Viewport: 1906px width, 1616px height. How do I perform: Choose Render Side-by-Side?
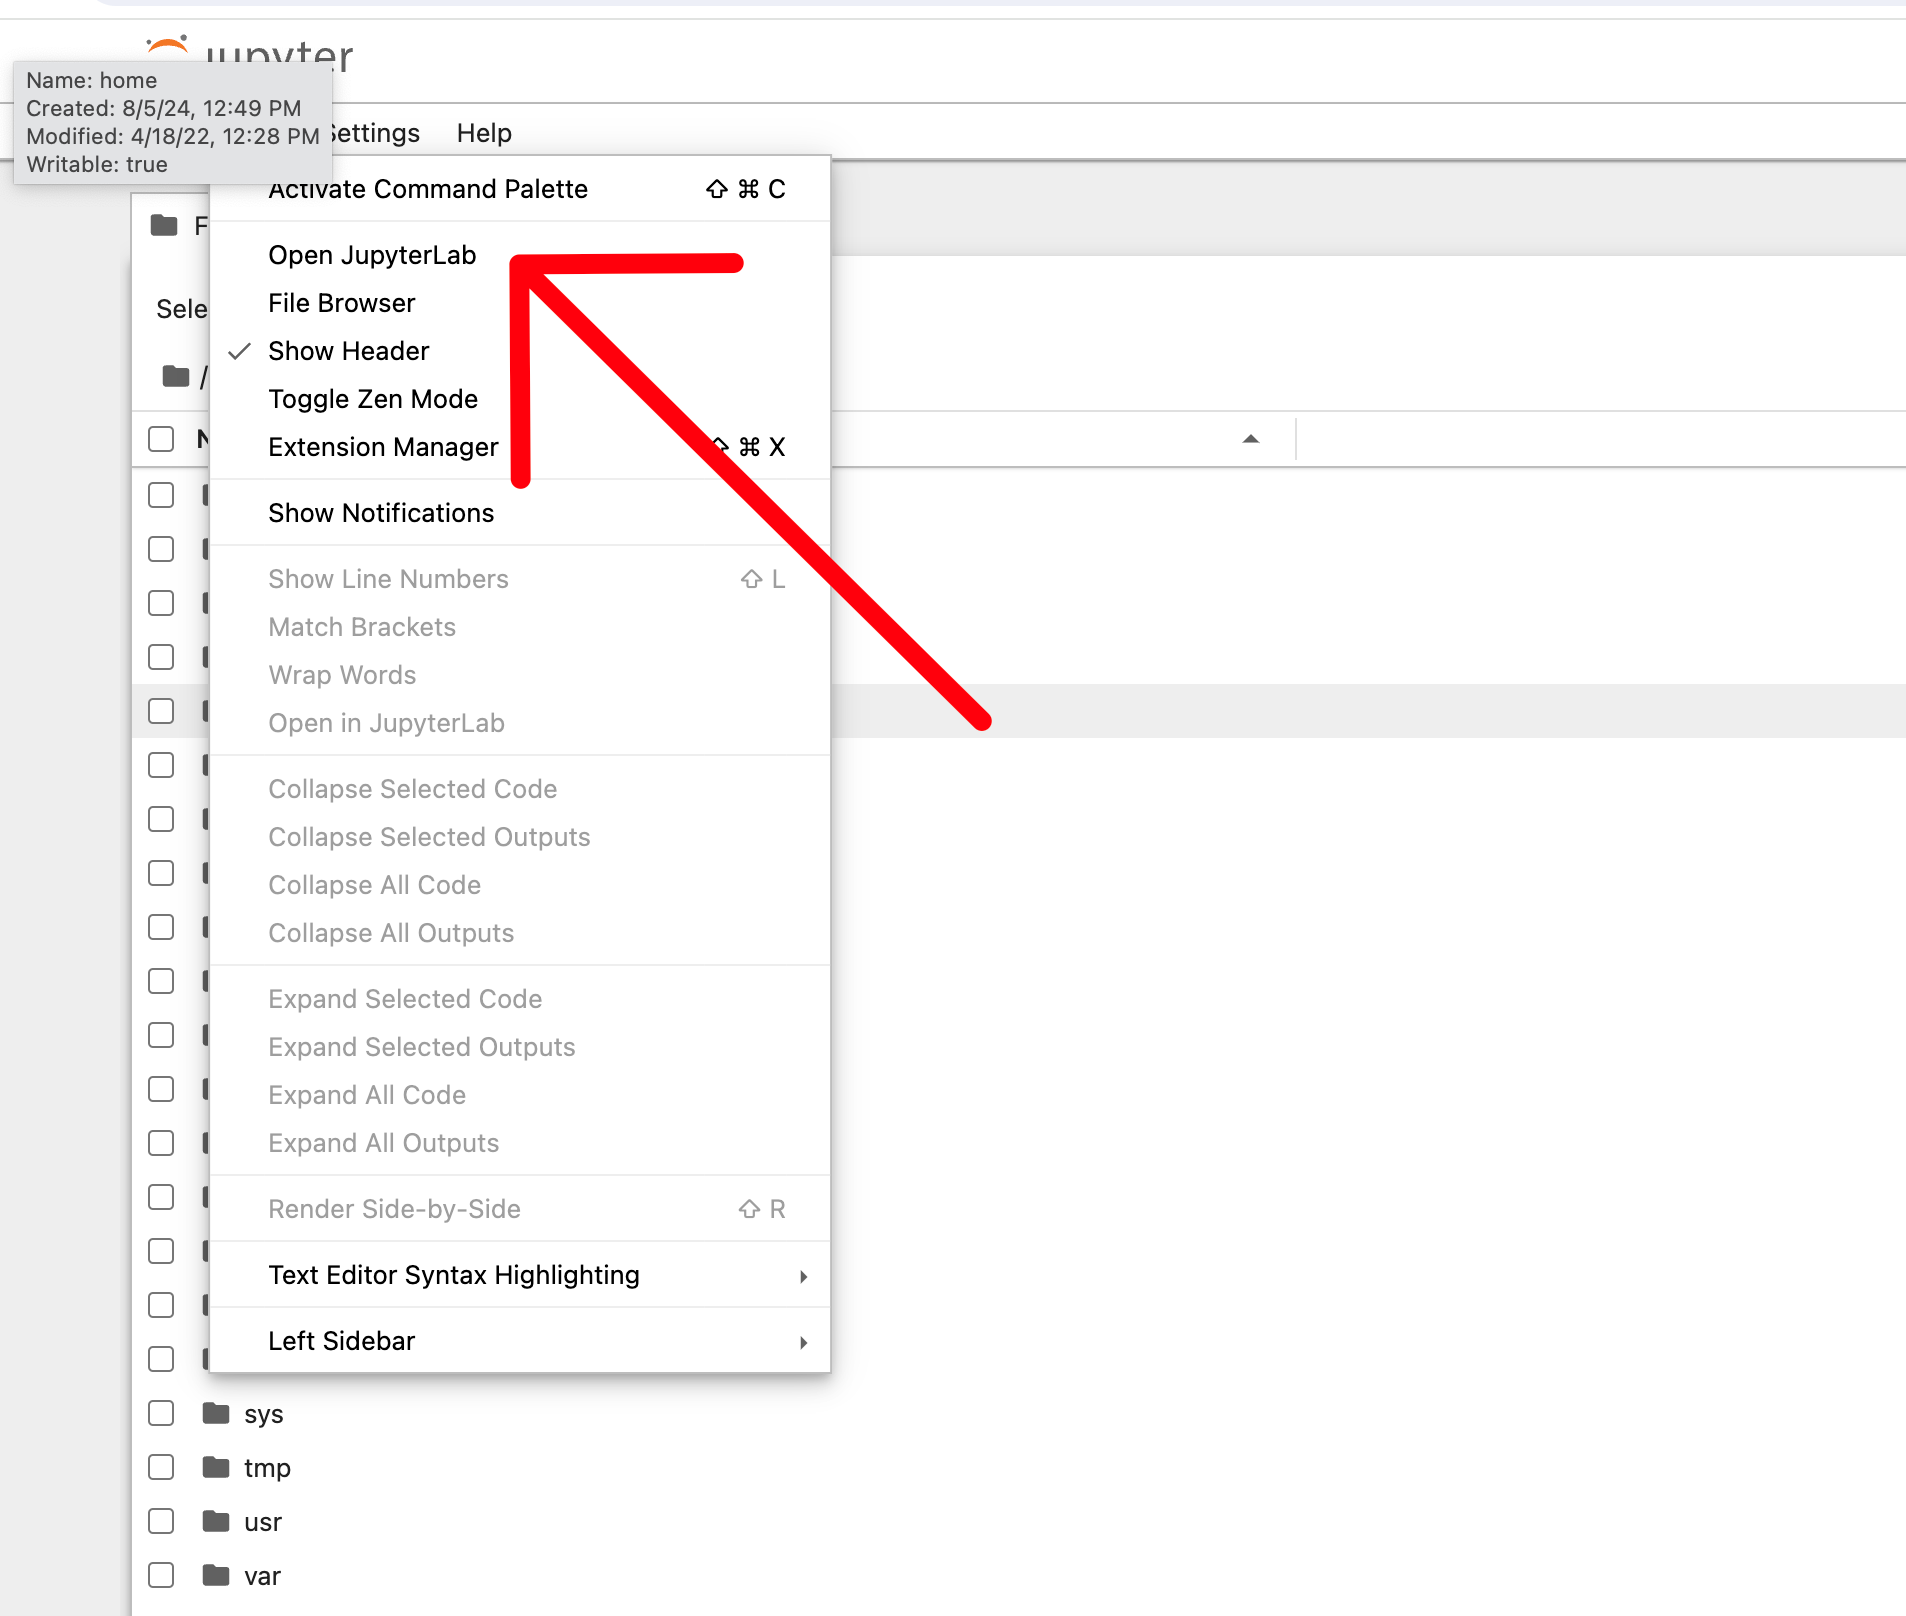tap(520, 1209)
